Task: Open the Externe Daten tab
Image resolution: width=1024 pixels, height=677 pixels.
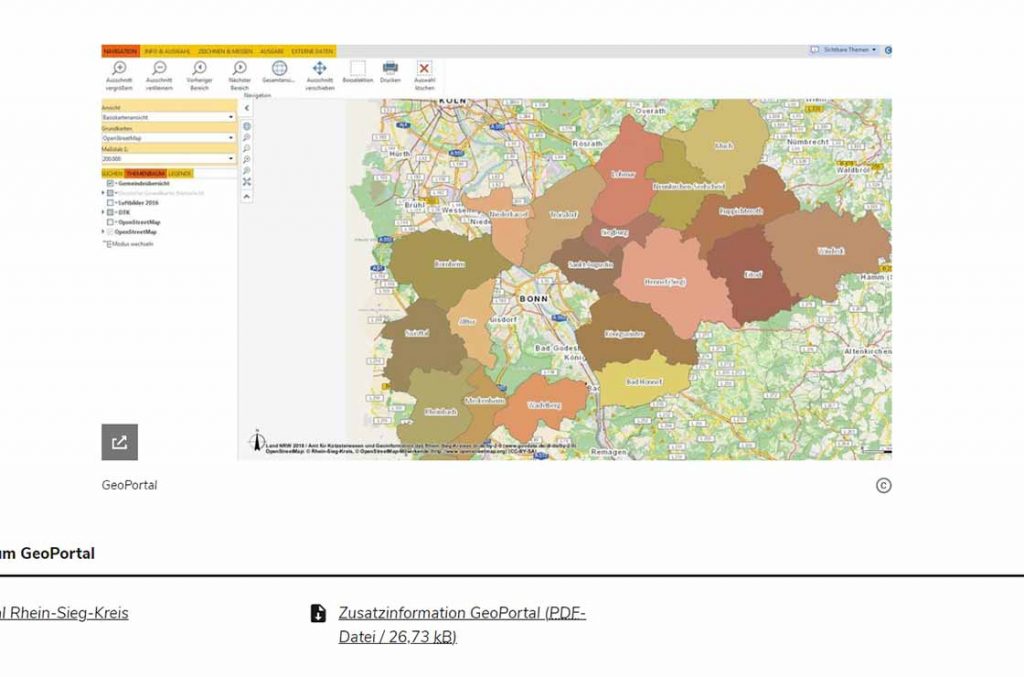Action: 312,51
